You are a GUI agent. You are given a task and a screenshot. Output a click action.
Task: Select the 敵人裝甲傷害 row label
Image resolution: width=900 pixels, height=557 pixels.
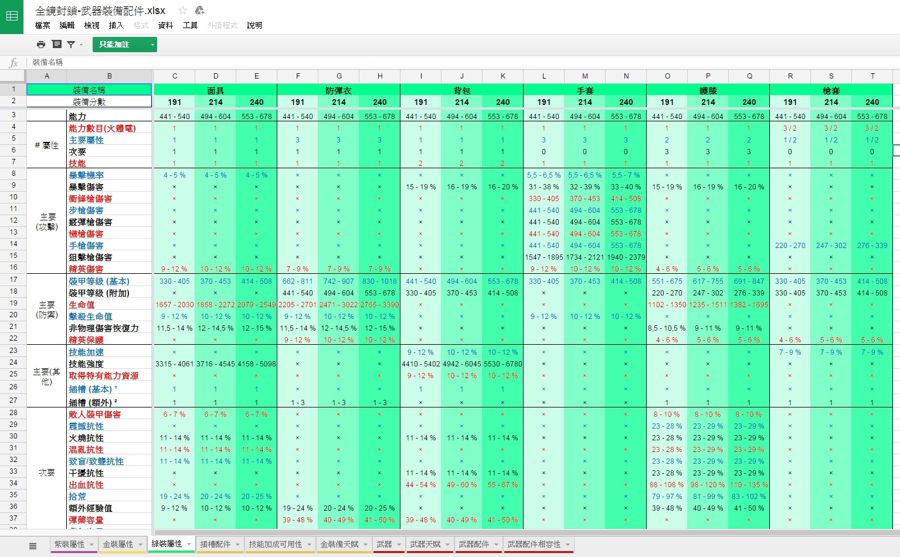110,414
